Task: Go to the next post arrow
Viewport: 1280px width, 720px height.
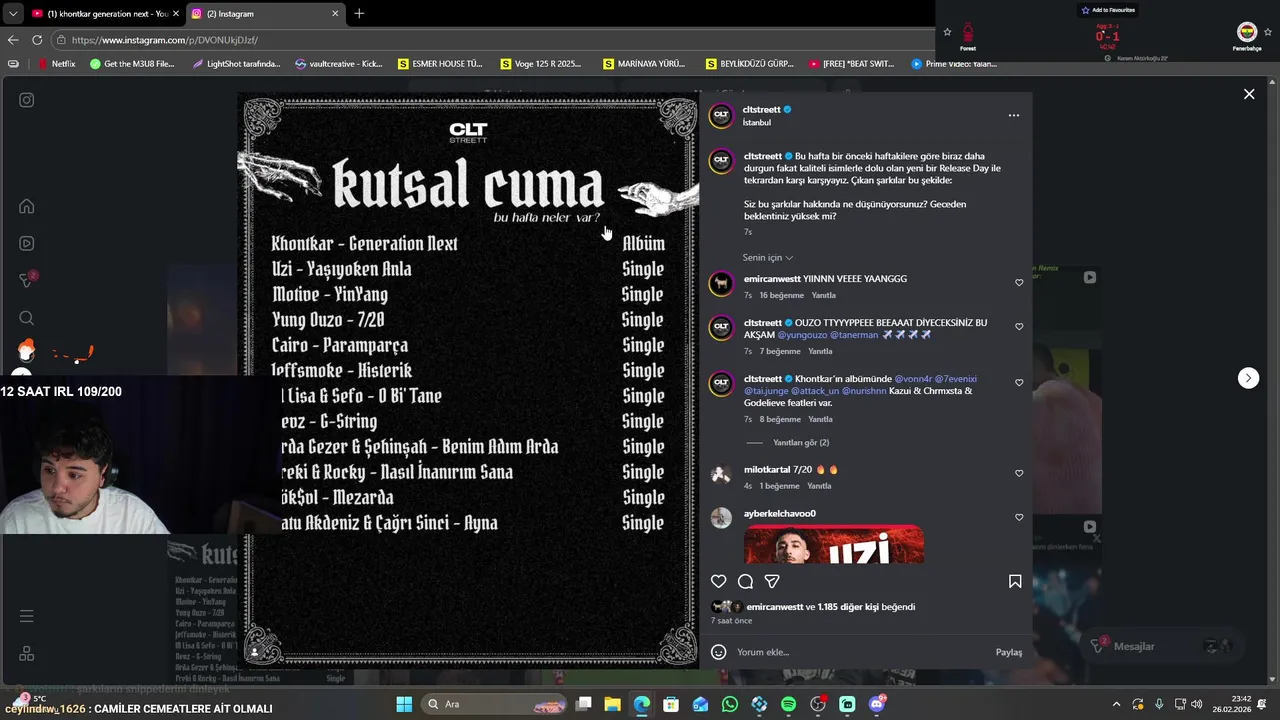Action: coord(1248,378)
